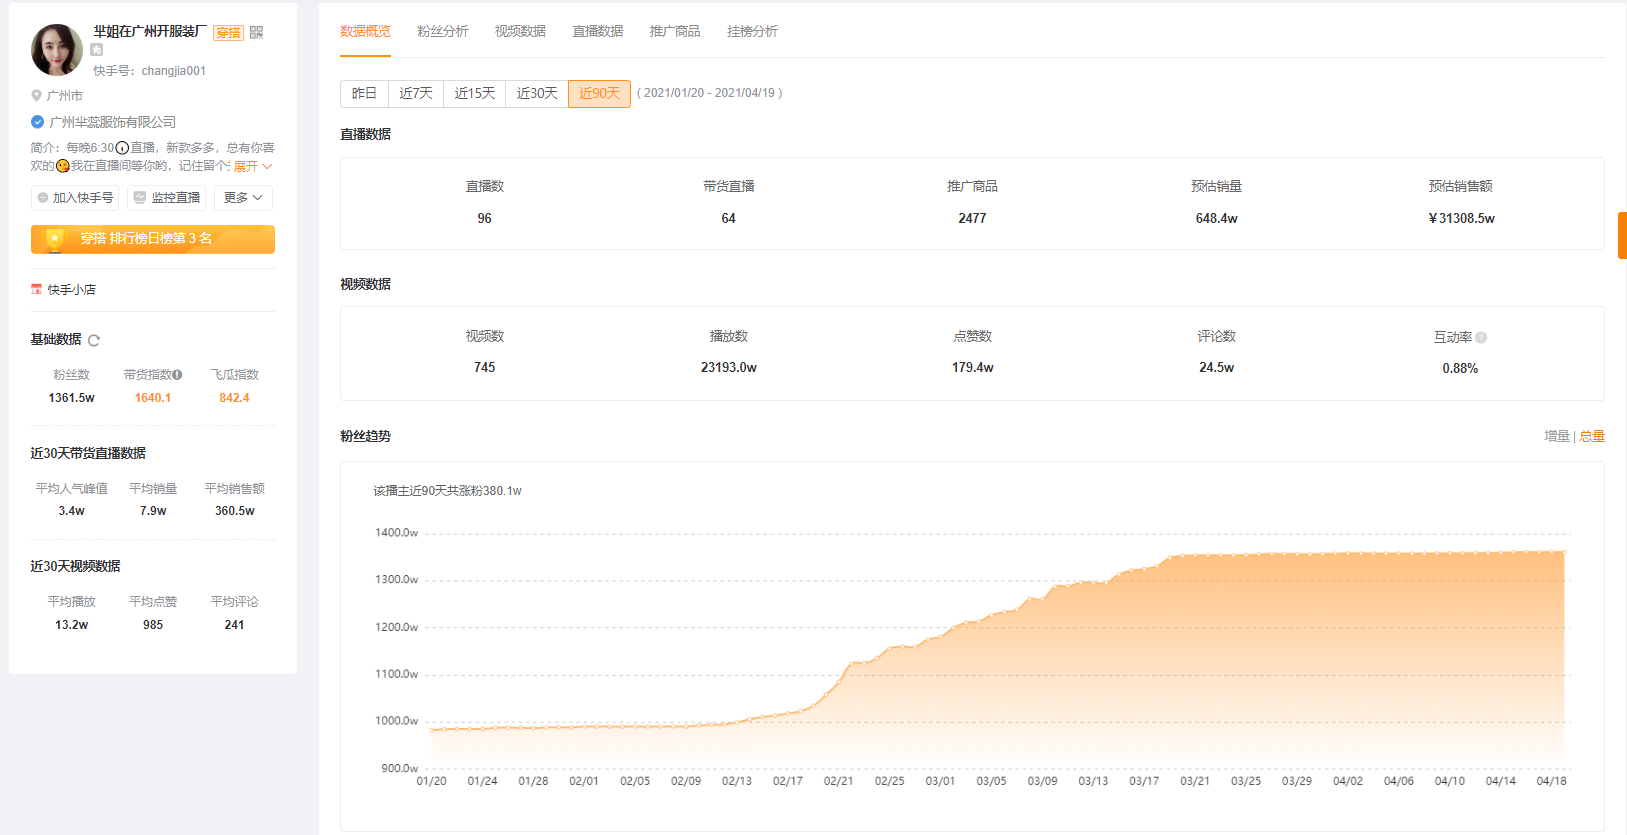
Task: Switch to 直播数据 tab
Action: 598,32
